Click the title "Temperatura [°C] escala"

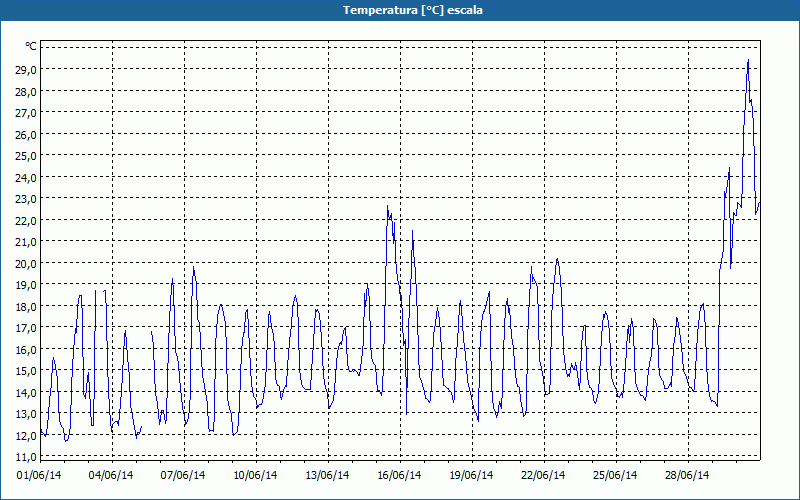(413, 10)
